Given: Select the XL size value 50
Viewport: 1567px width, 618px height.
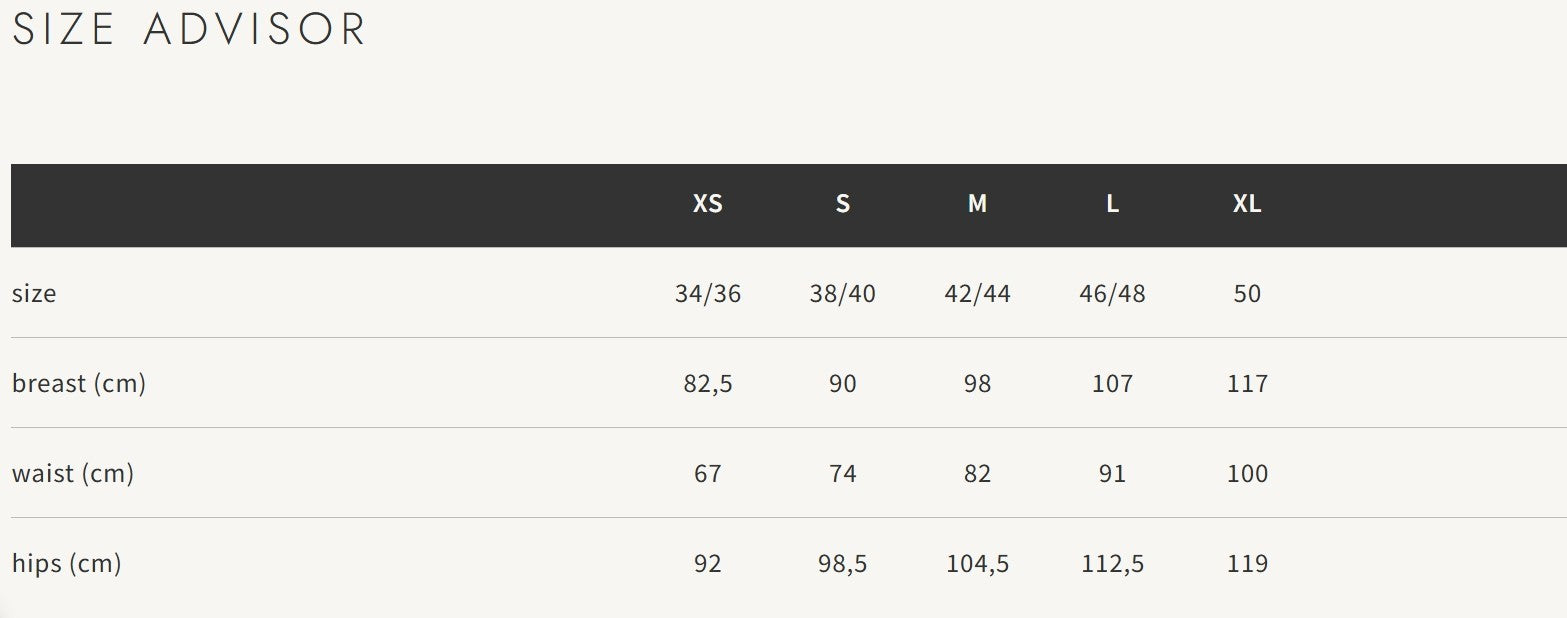Looking at the screenshot, I should 1247,294.
